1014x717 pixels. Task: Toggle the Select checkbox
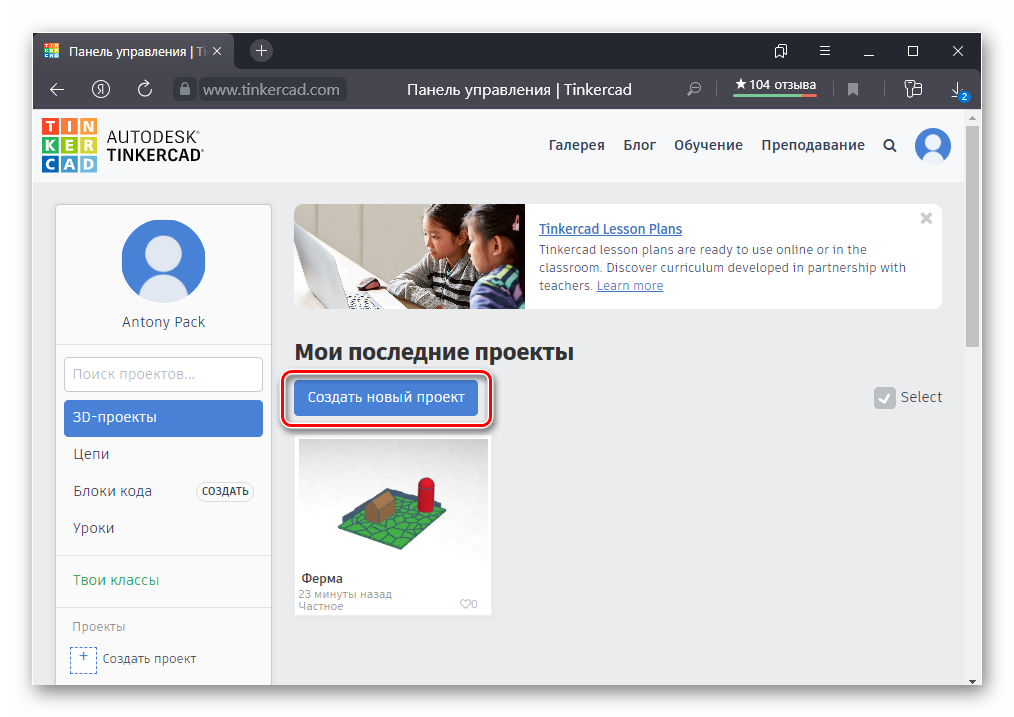[x=884, y=397]
